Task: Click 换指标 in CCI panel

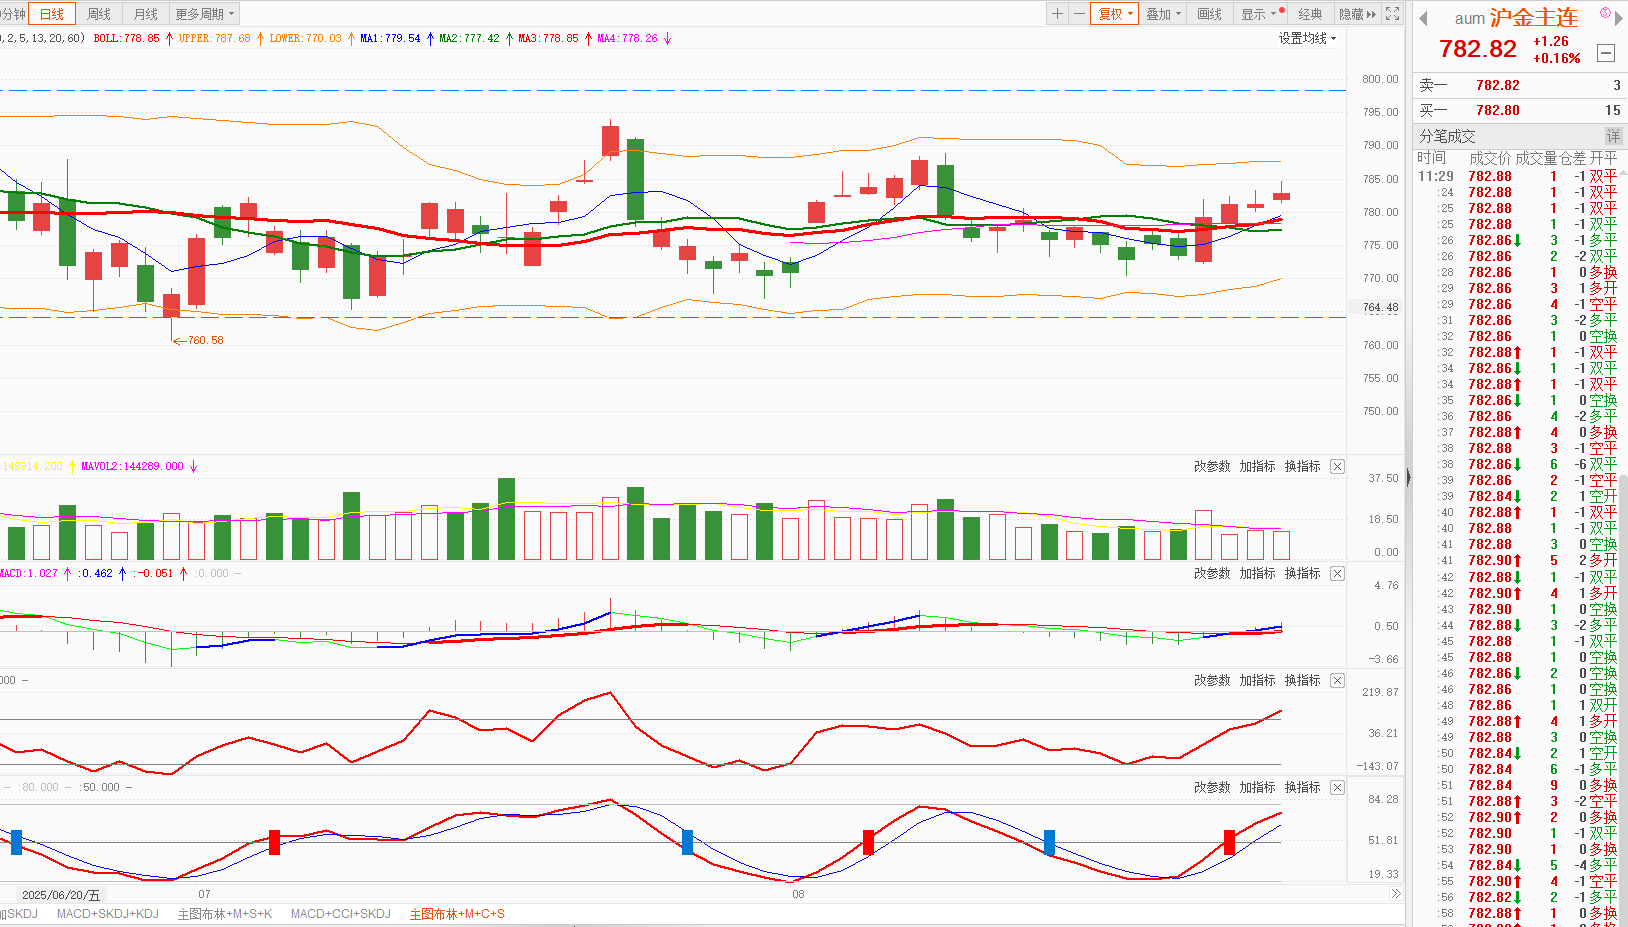Action: [x=1303, y=680]
